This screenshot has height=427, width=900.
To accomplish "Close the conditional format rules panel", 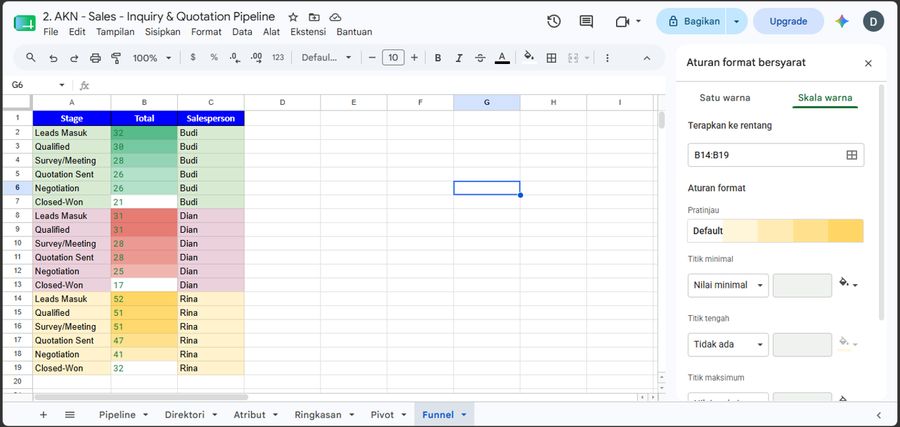I will point(868,63).
